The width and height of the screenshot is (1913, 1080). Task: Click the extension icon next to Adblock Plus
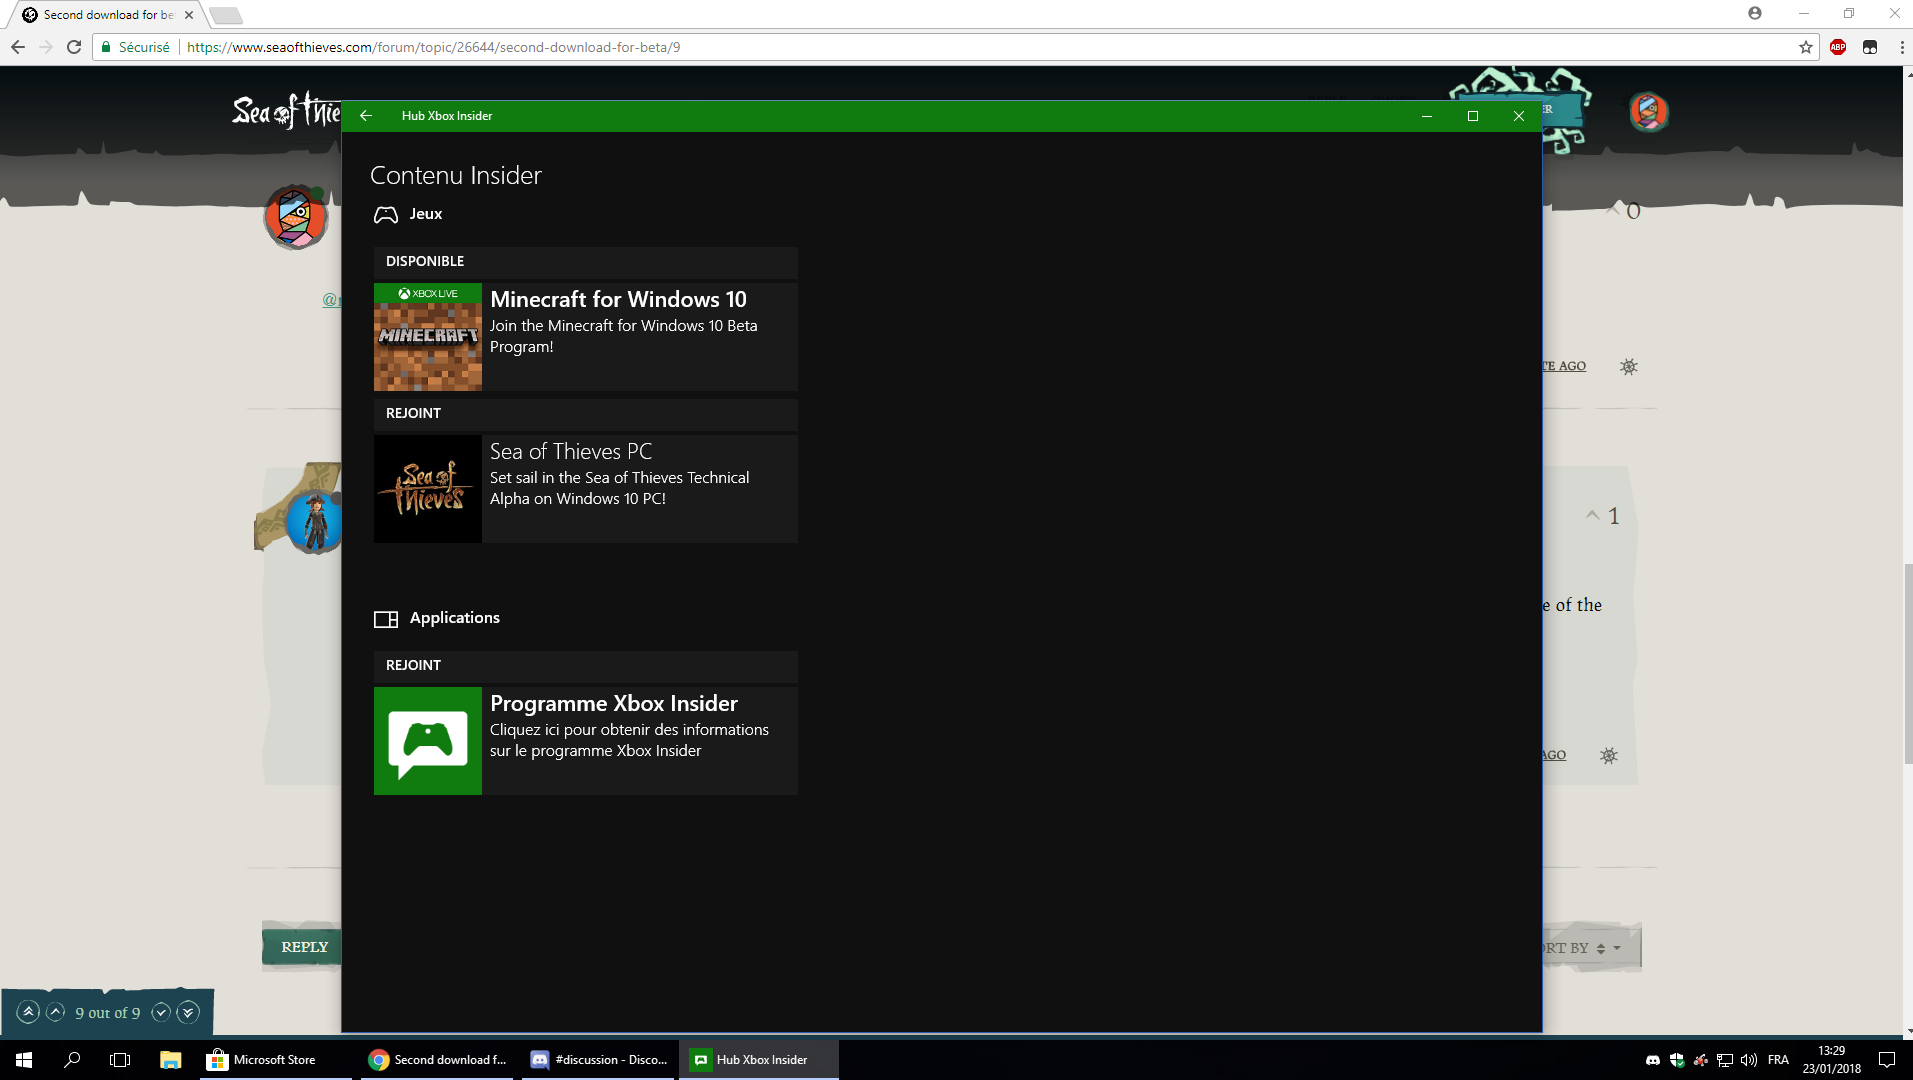click(1870, 47)
